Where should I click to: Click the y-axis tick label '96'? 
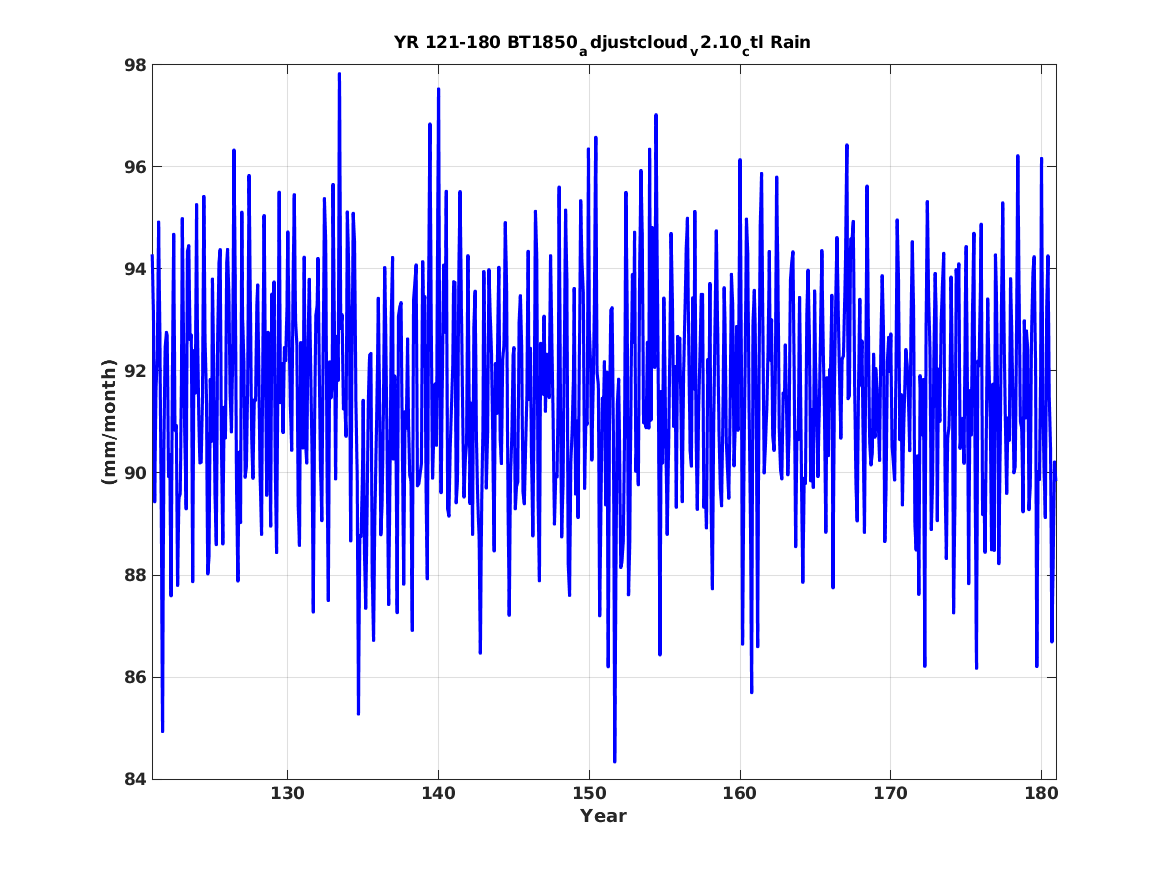[x=135, y=167]
